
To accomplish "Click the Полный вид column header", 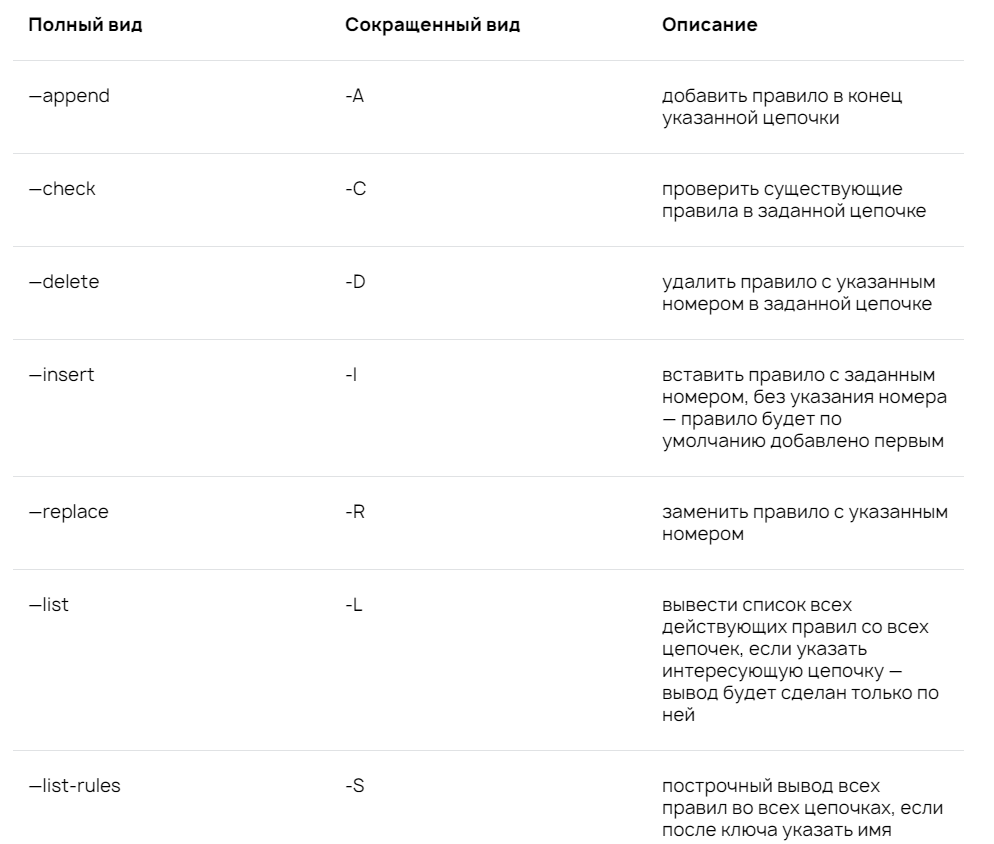I will coord(86,25).
